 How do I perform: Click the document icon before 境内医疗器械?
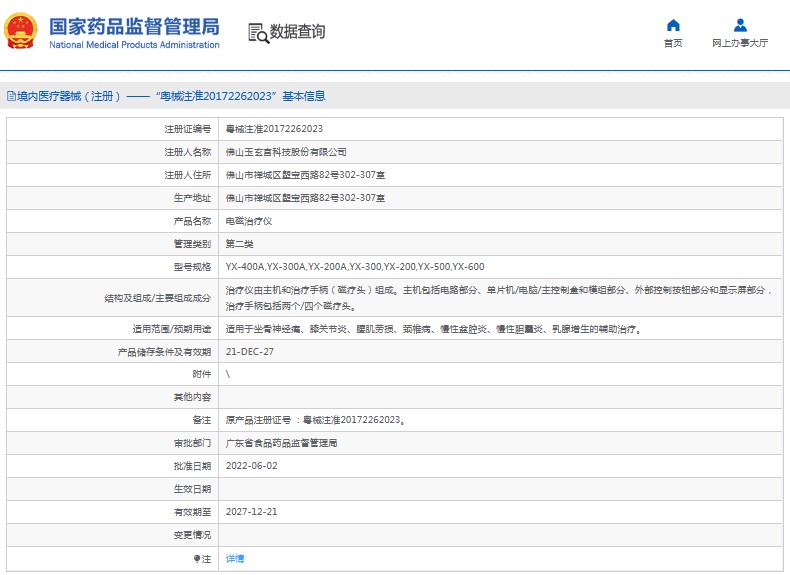click(x=11, y=96)
